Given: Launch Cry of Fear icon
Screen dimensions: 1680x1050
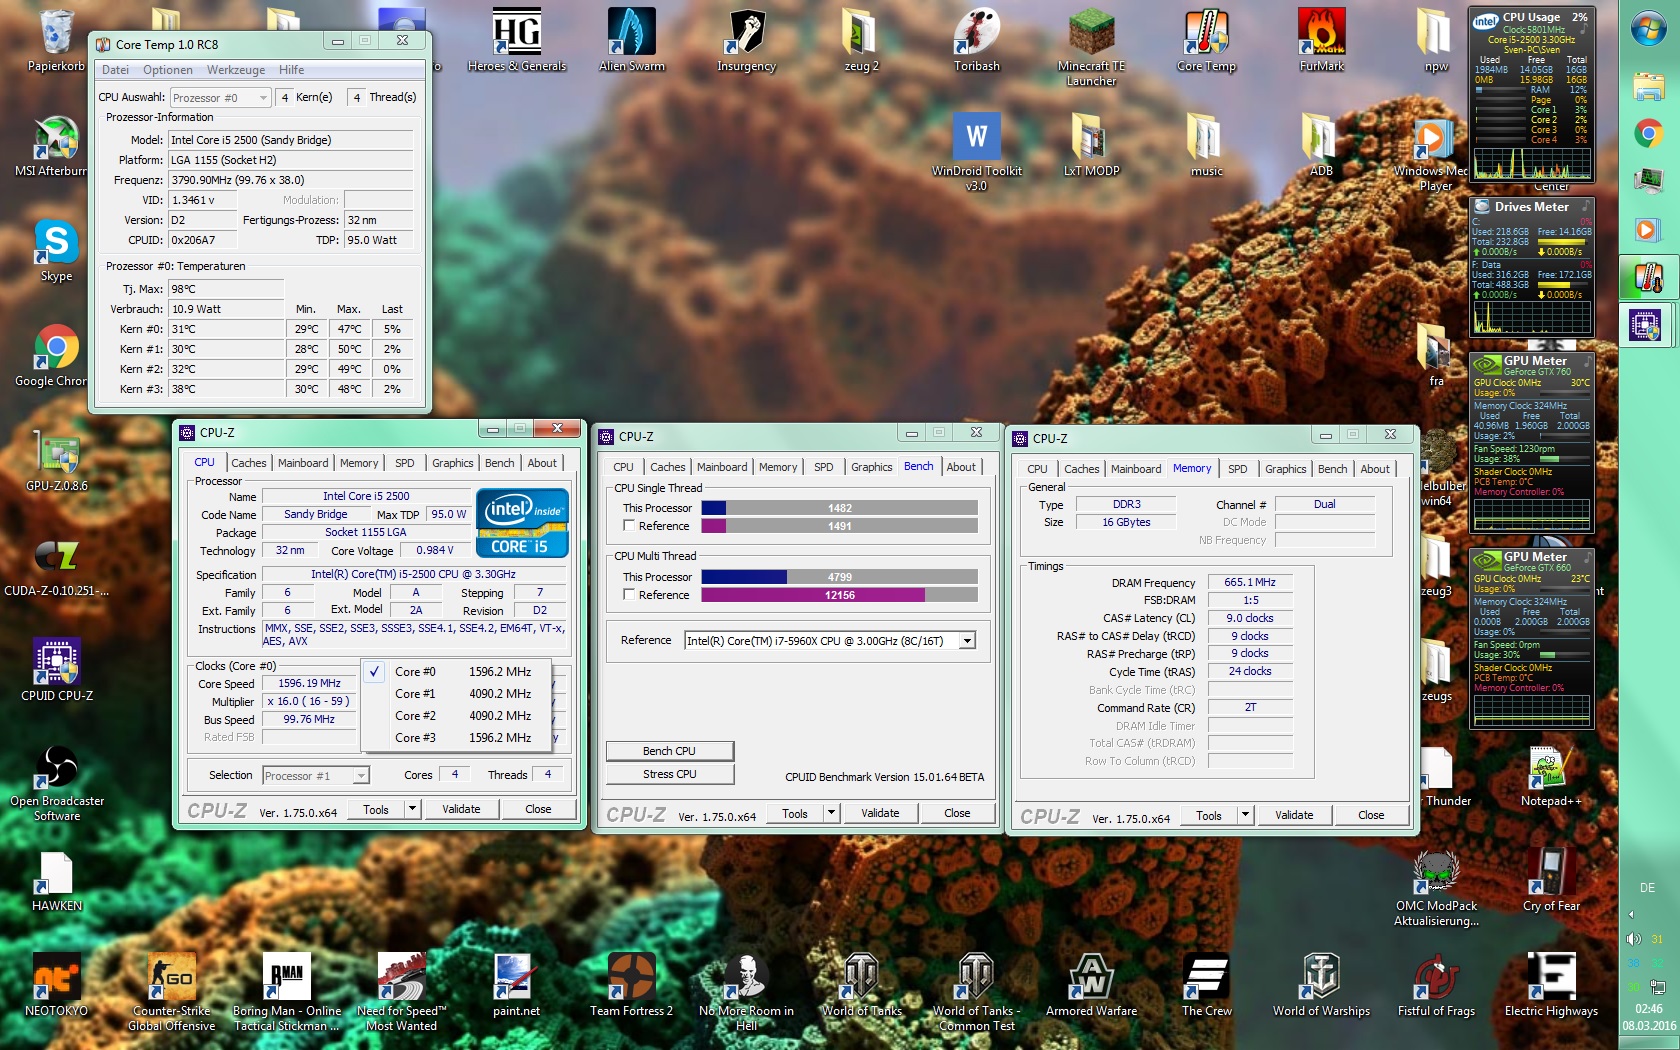Looking at the screenshot, I should (1551, 881).
